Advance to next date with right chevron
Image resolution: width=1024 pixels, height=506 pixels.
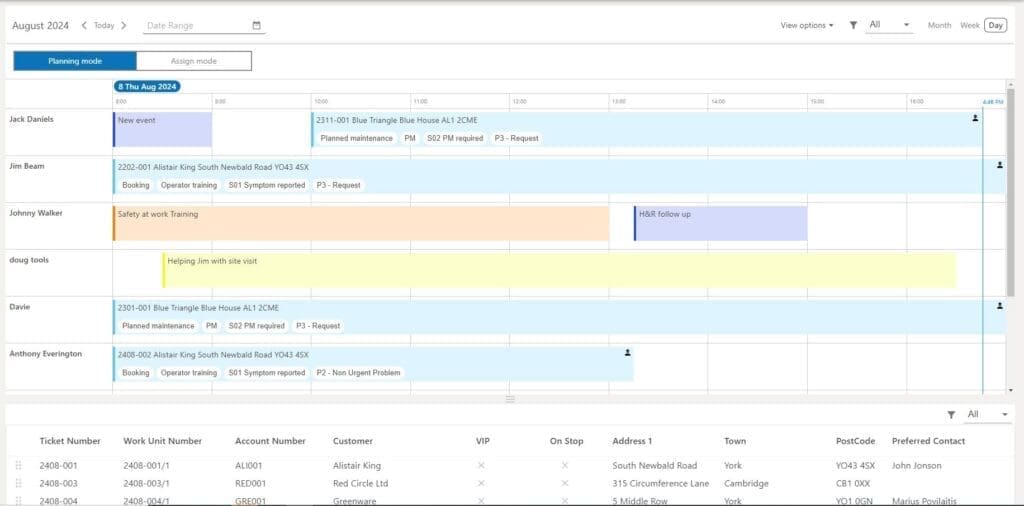click(124, 25)
